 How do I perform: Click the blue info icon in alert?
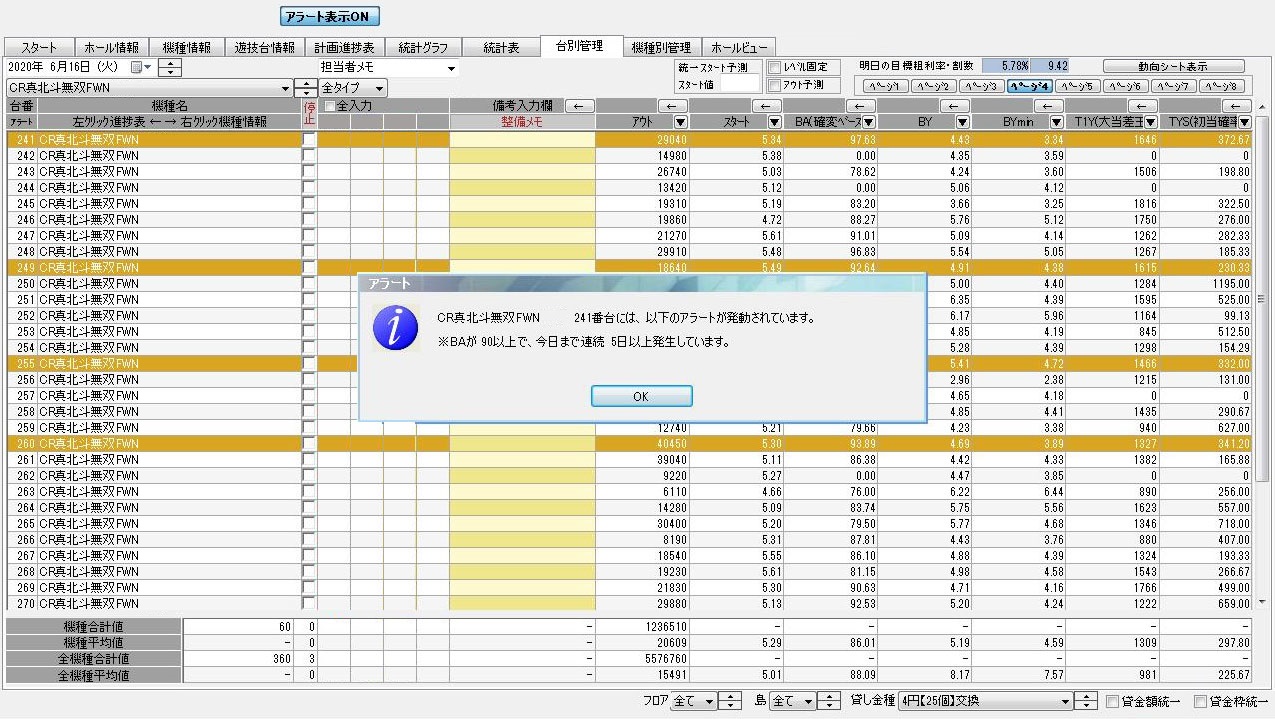point(394,327)
